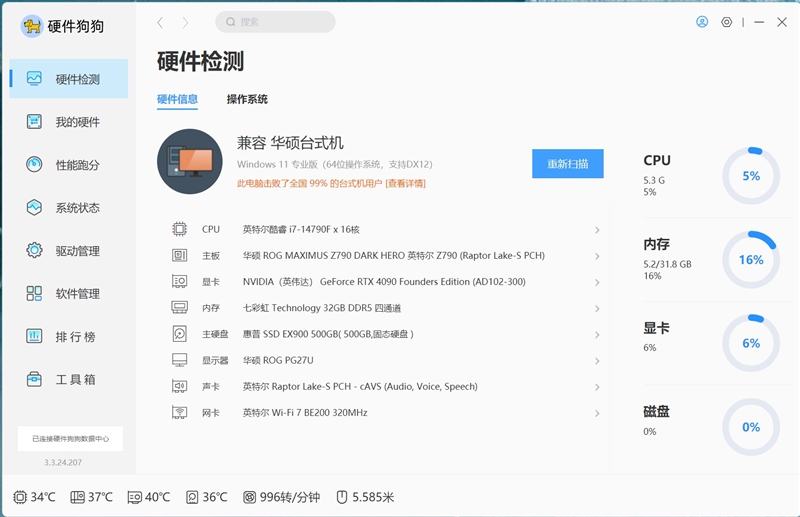Click the 显卡 graphics card icon
The width and height of the screenshot is (800, 517).
[x=180, y=281]
